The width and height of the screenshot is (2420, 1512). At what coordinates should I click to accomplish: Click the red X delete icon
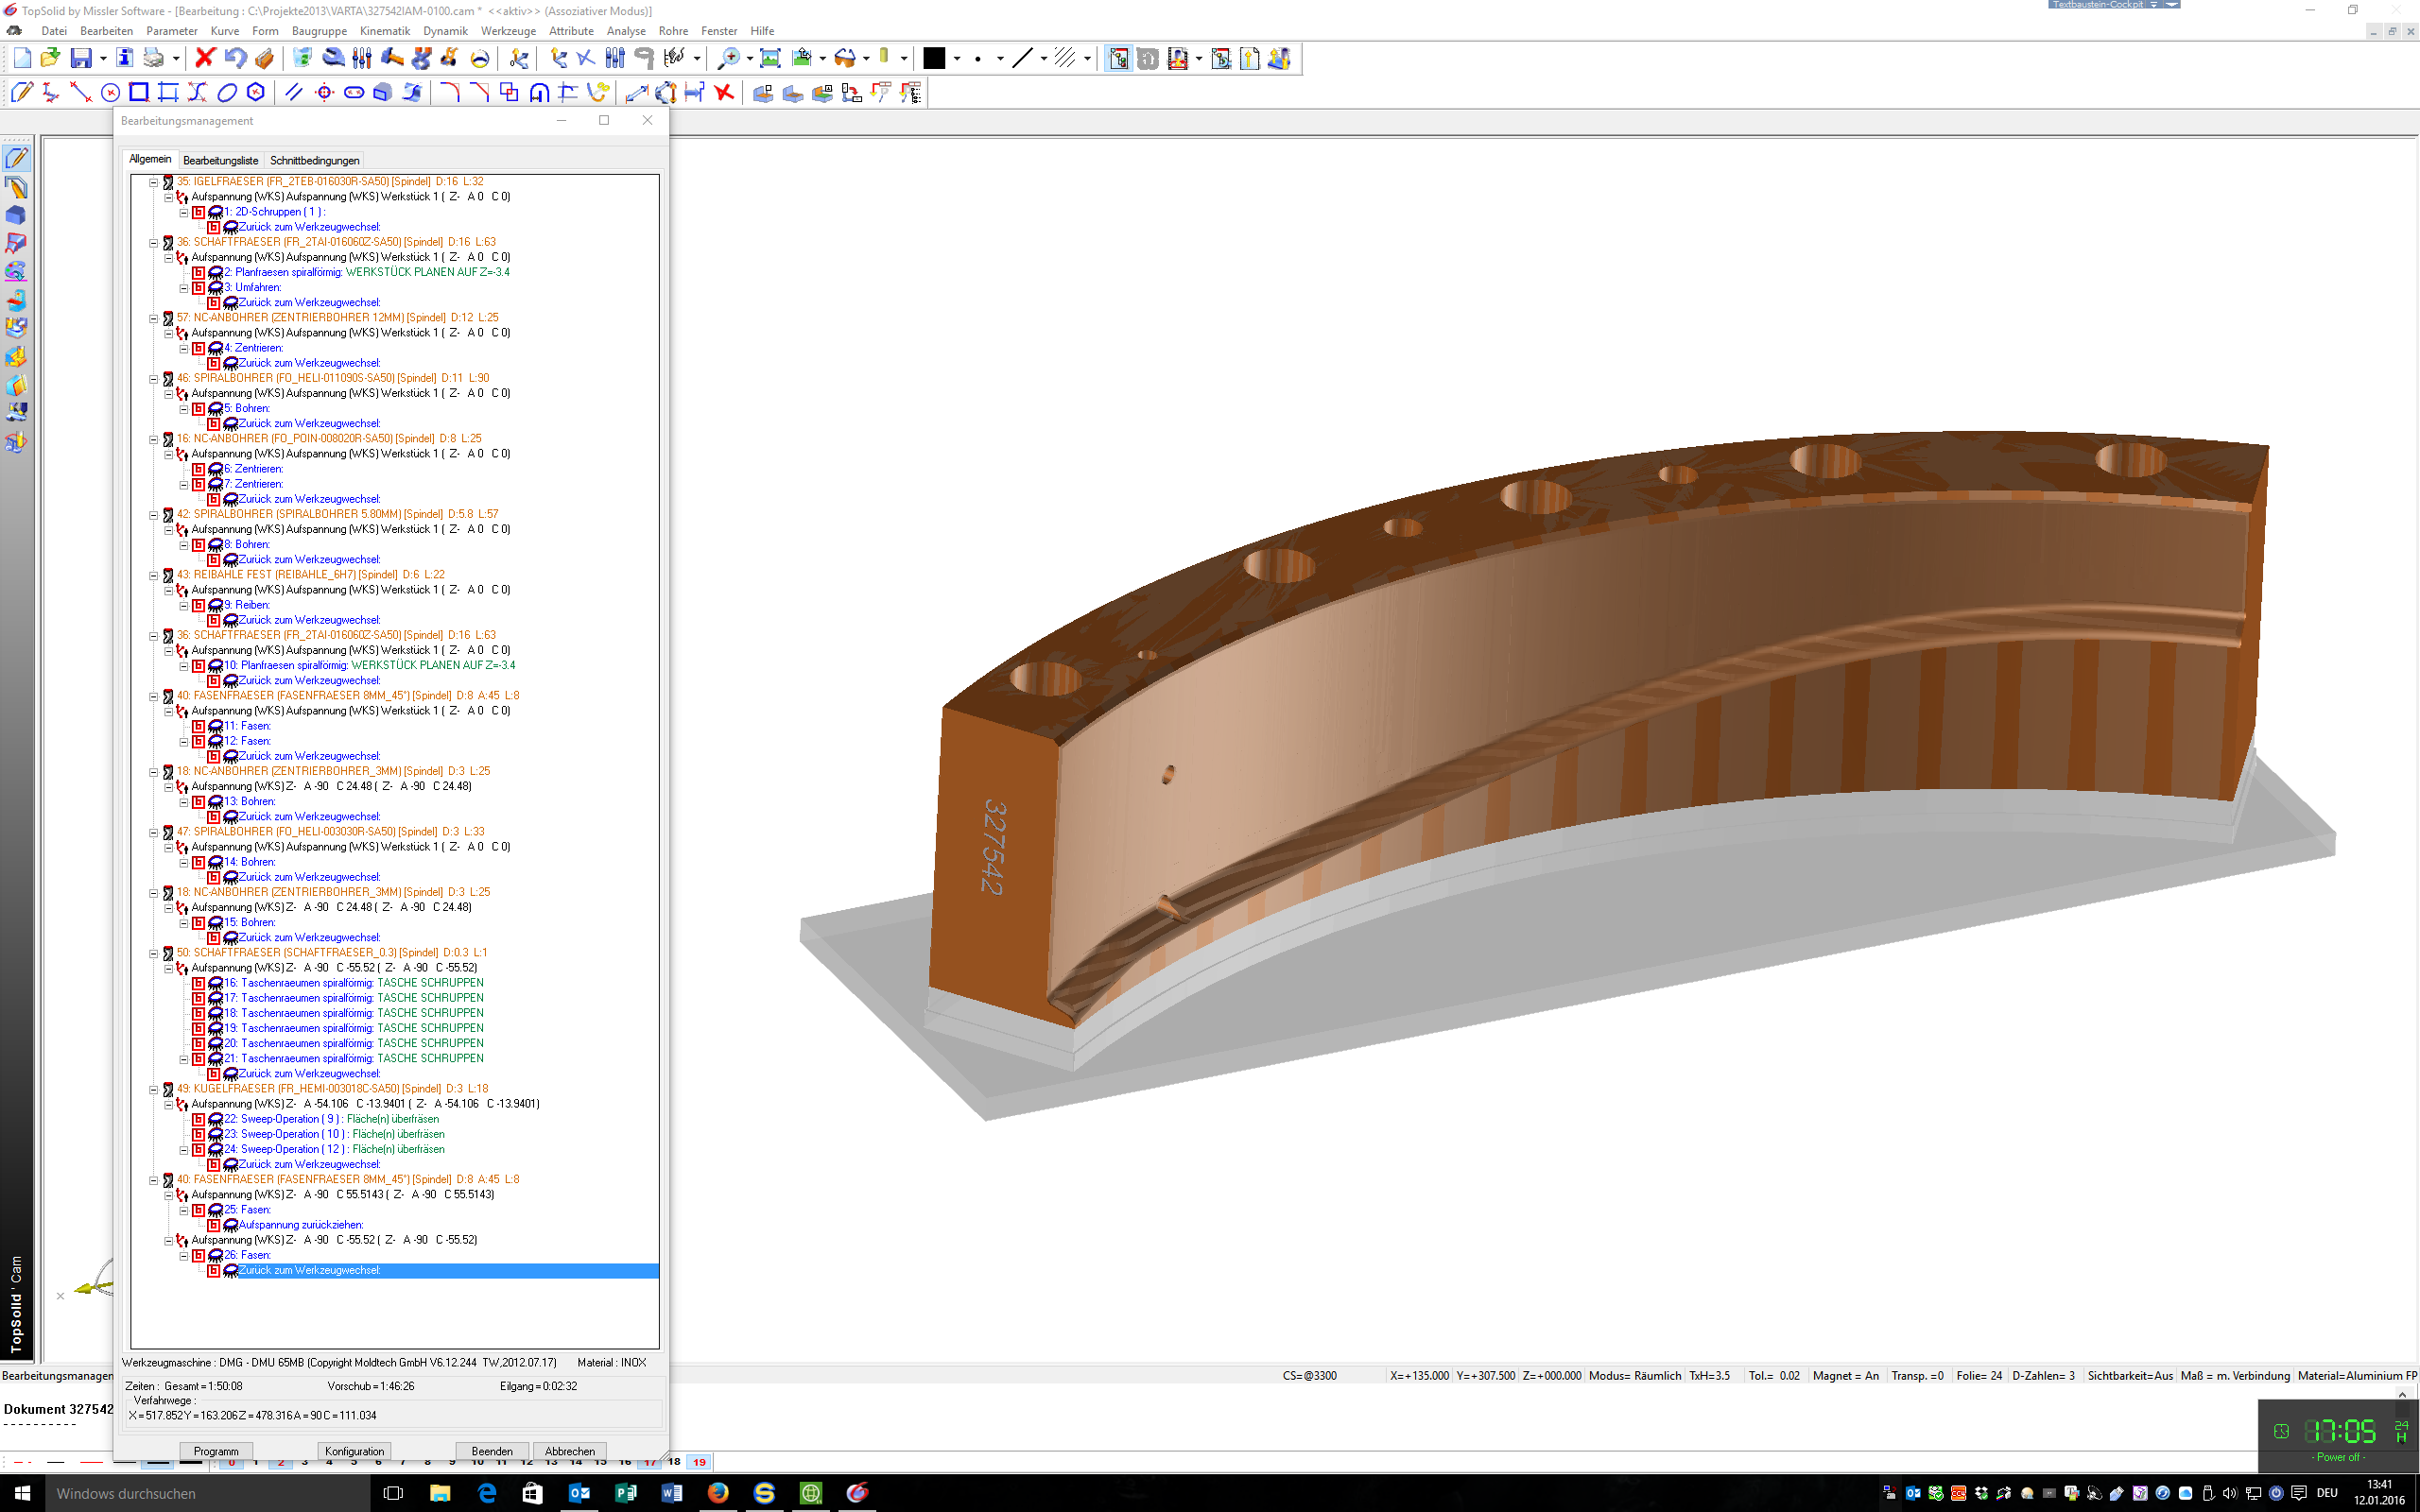pyautogui.click(x=205, y=58)
